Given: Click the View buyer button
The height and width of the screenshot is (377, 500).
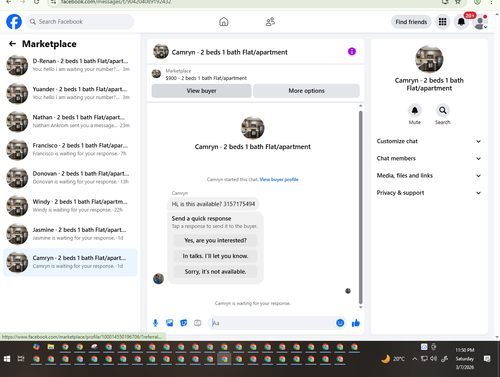Looking at the screenshot, I should 201,91.
